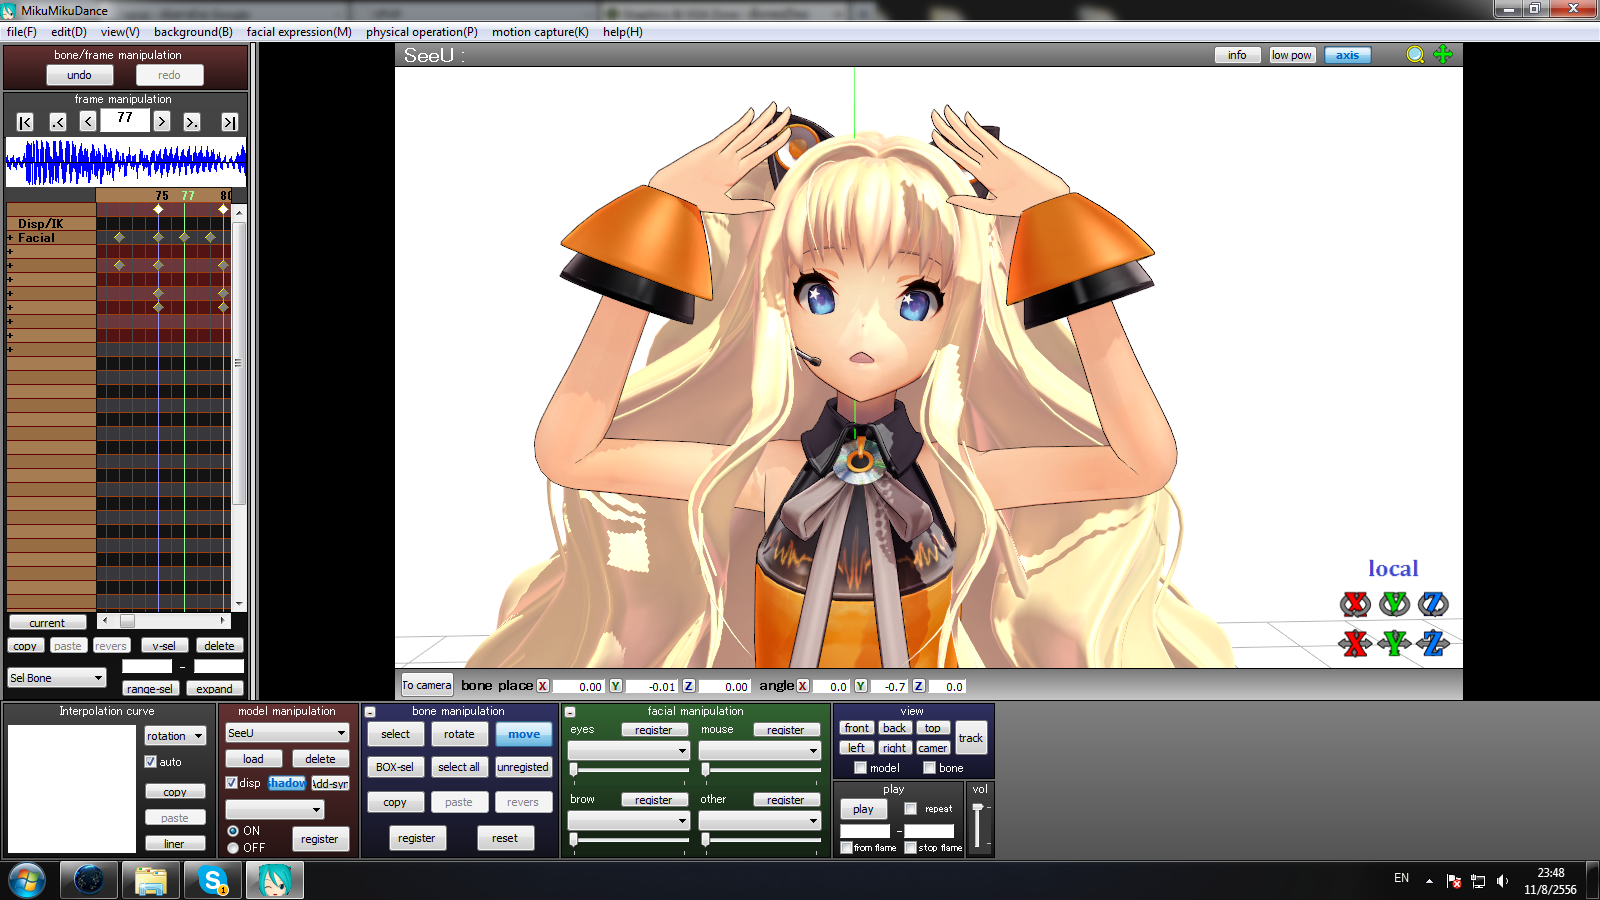The height and width of the screenshot is (900, 1600).
Task: Click the green Y local move icon
Action: (x=1394, y=643)
